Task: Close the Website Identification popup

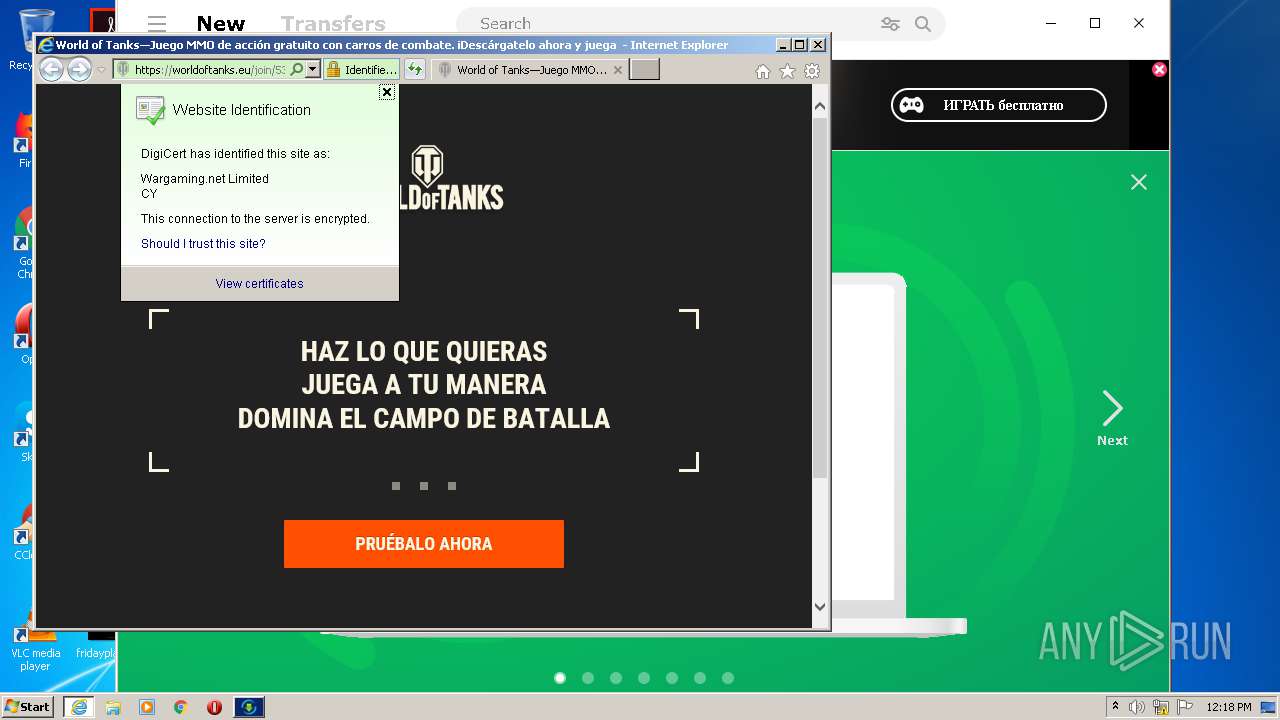Action: pyautogui.click(x=387, y=92)
